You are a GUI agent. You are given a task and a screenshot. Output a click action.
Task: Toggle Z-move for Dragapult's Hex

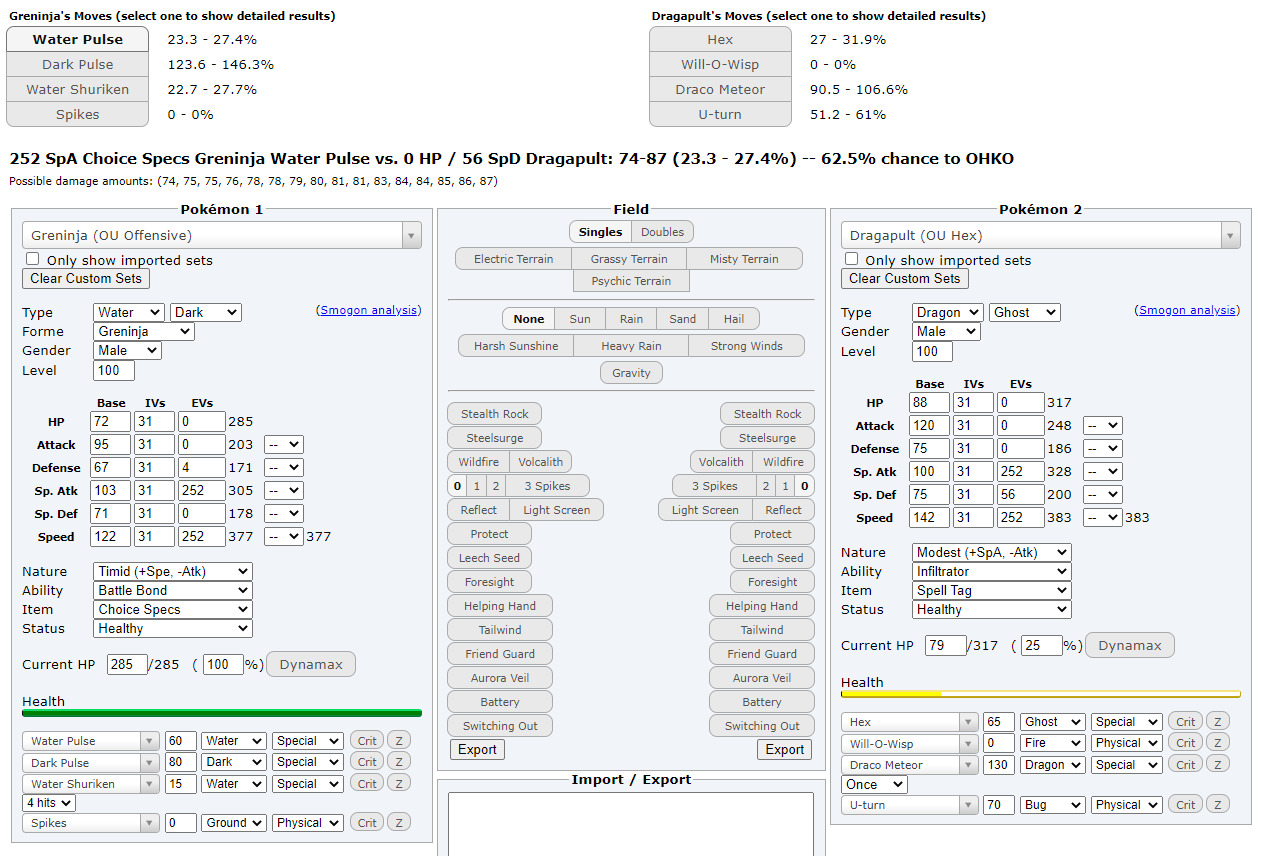point(1216,721)
